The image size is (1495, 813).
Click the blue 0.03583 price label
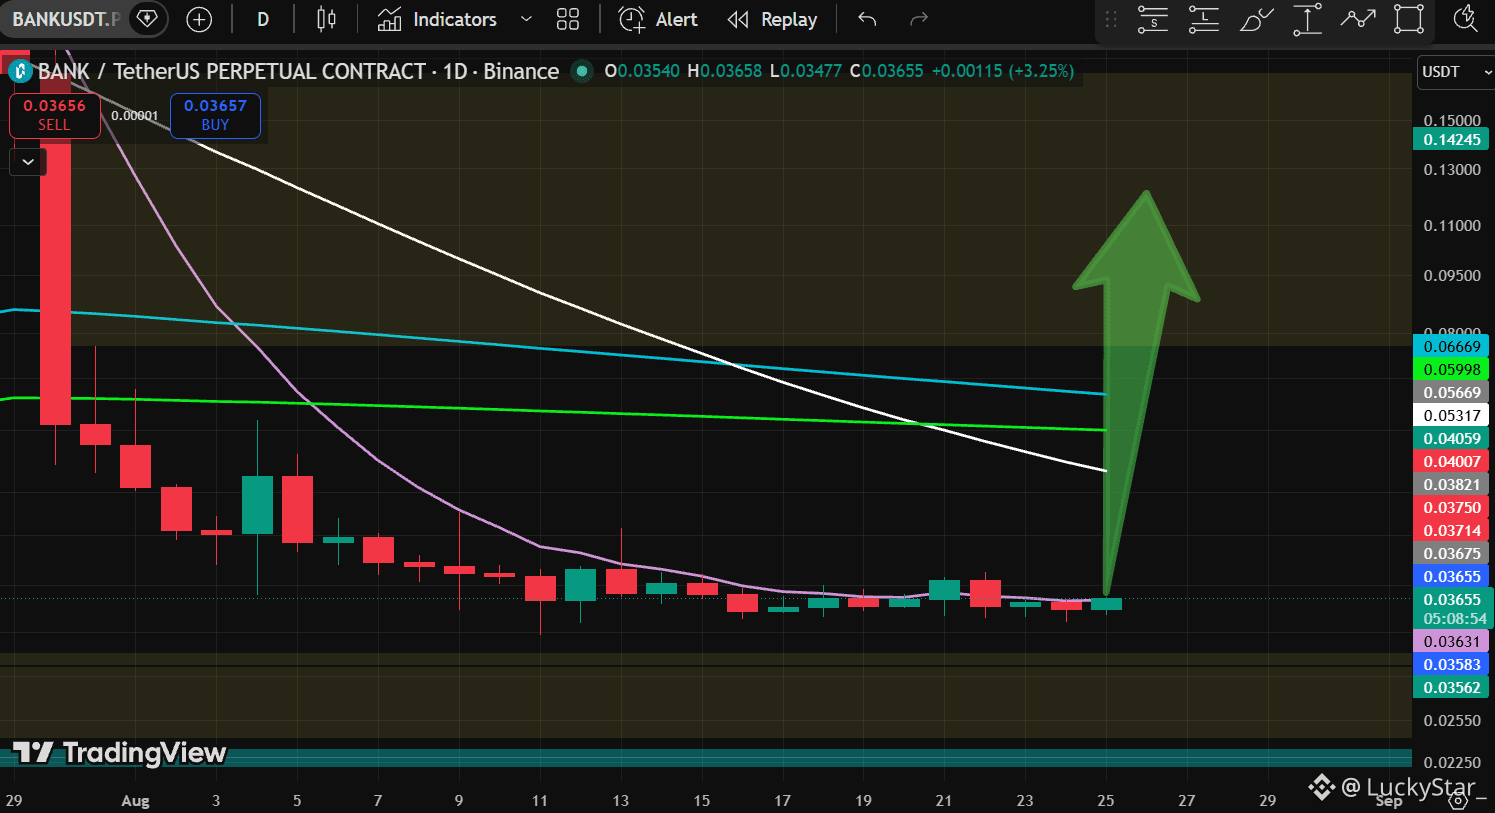click(1452, 665)
